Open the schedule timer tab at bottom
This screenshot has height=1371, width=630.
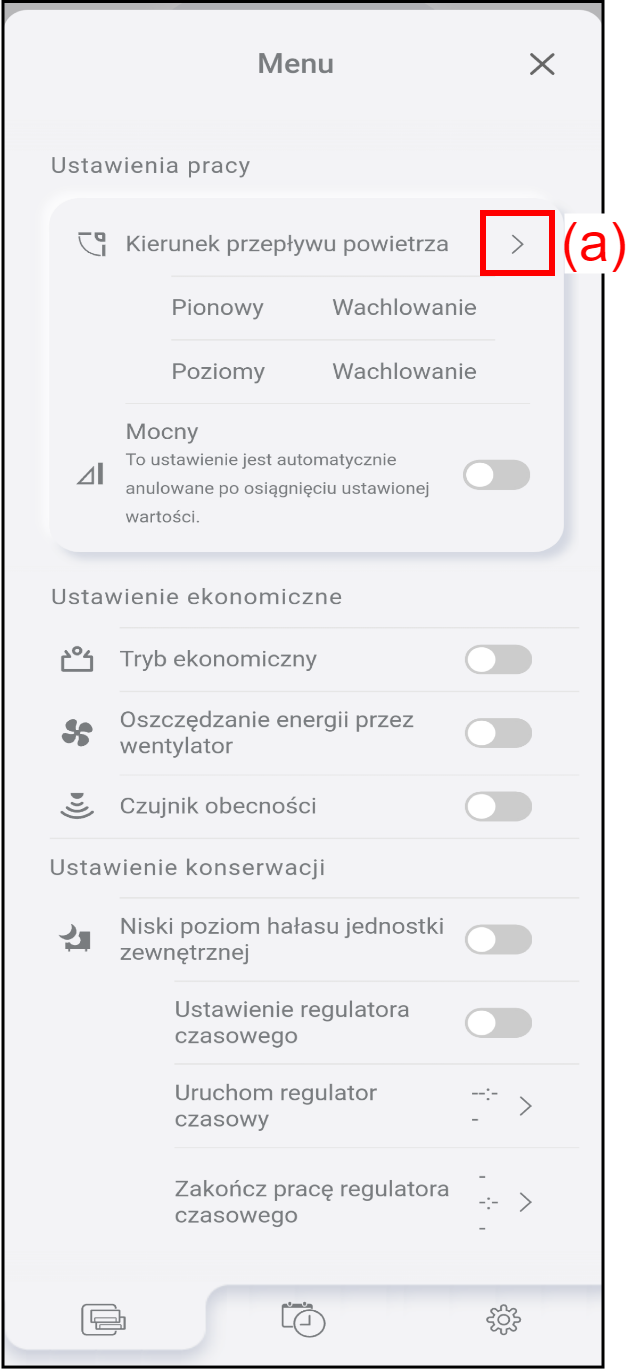click(303, 1320)
